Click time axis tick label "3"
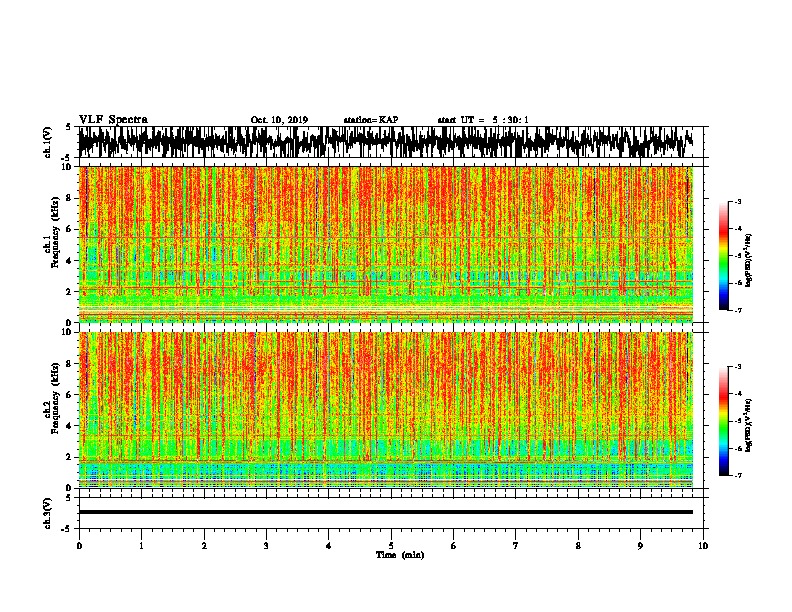Image resolution: width=792 pixels, height=612 pixels. pyautogui.click(x=266, y=546)
